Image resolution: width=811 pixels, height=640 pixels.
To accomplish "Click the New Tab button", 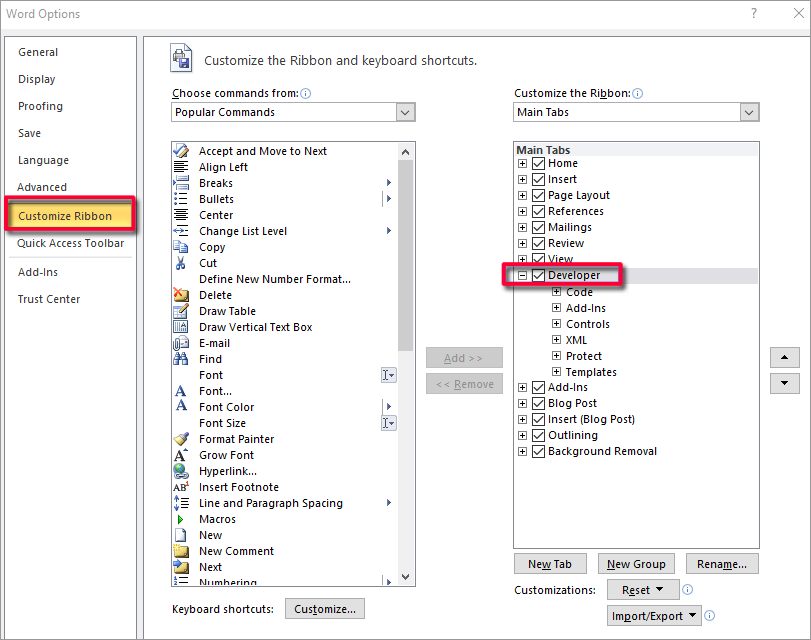I will (550, 564).
